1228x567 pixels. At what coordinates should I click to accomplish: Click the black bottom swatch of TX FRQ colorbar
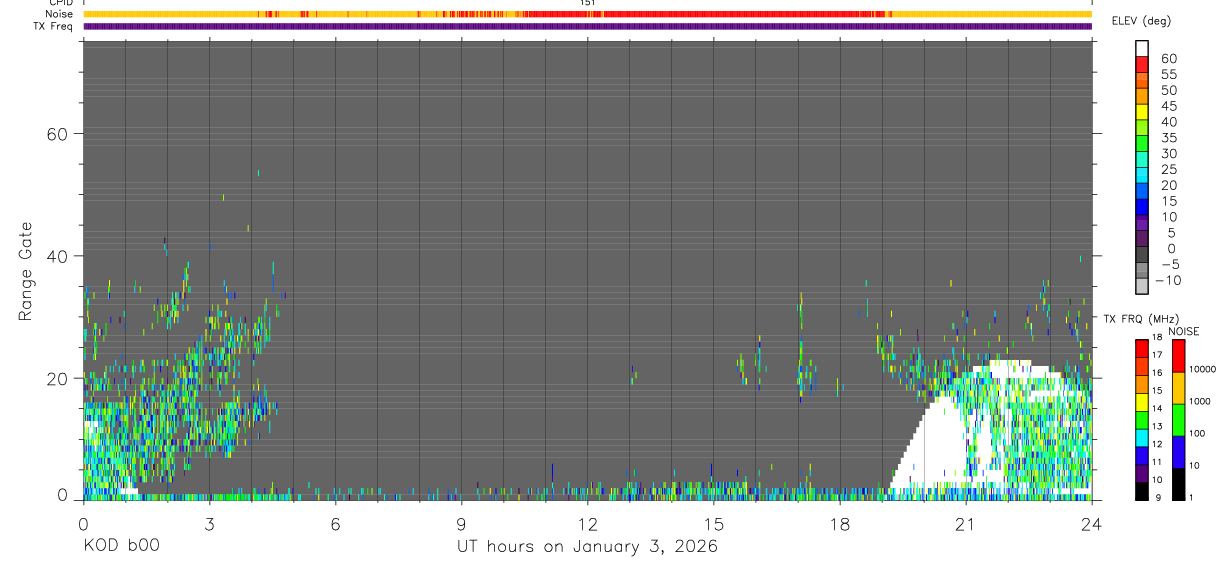[x=1142, y=491]
